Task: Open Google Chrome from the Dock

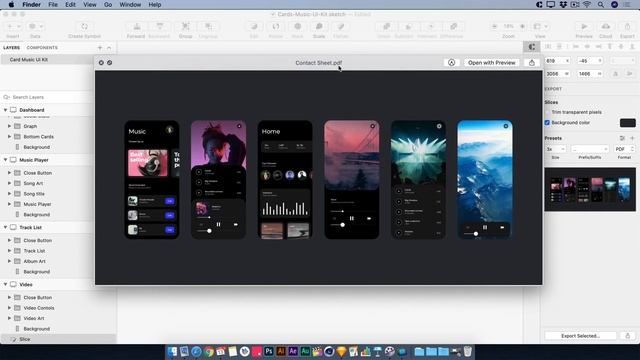Action: (209, 351)
